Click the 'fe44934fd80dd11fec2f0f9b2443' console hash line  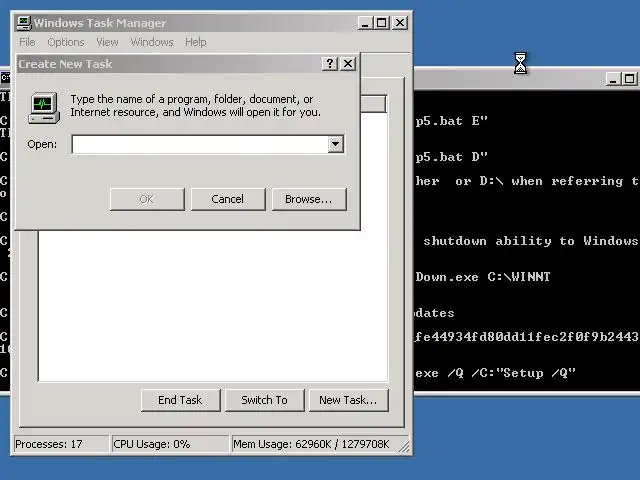[527, 337]
